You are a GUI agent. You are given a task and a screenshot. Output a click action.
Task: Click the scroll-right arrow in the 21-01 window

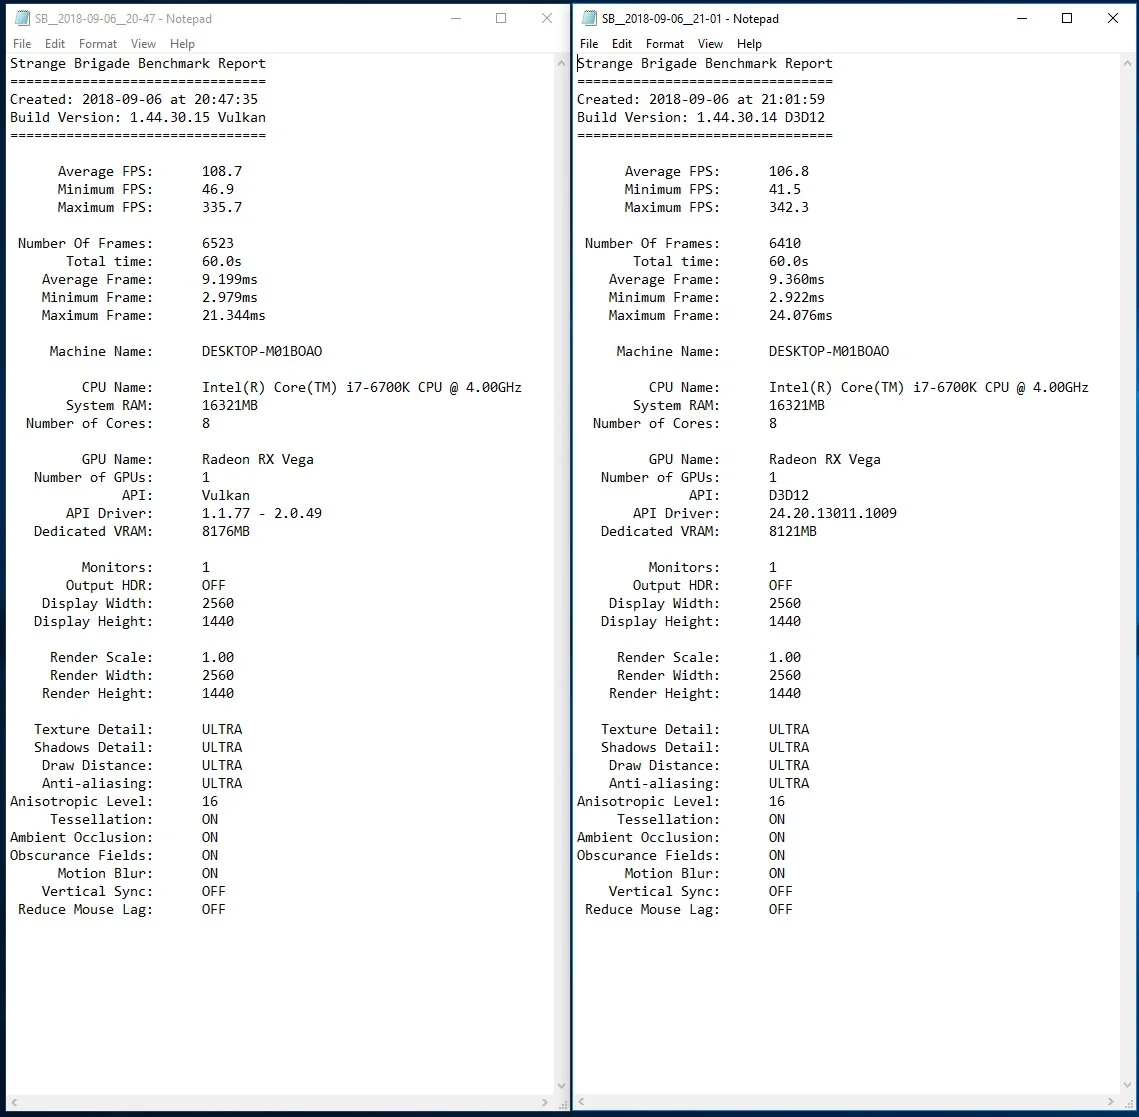(x=1111, y=1102)
